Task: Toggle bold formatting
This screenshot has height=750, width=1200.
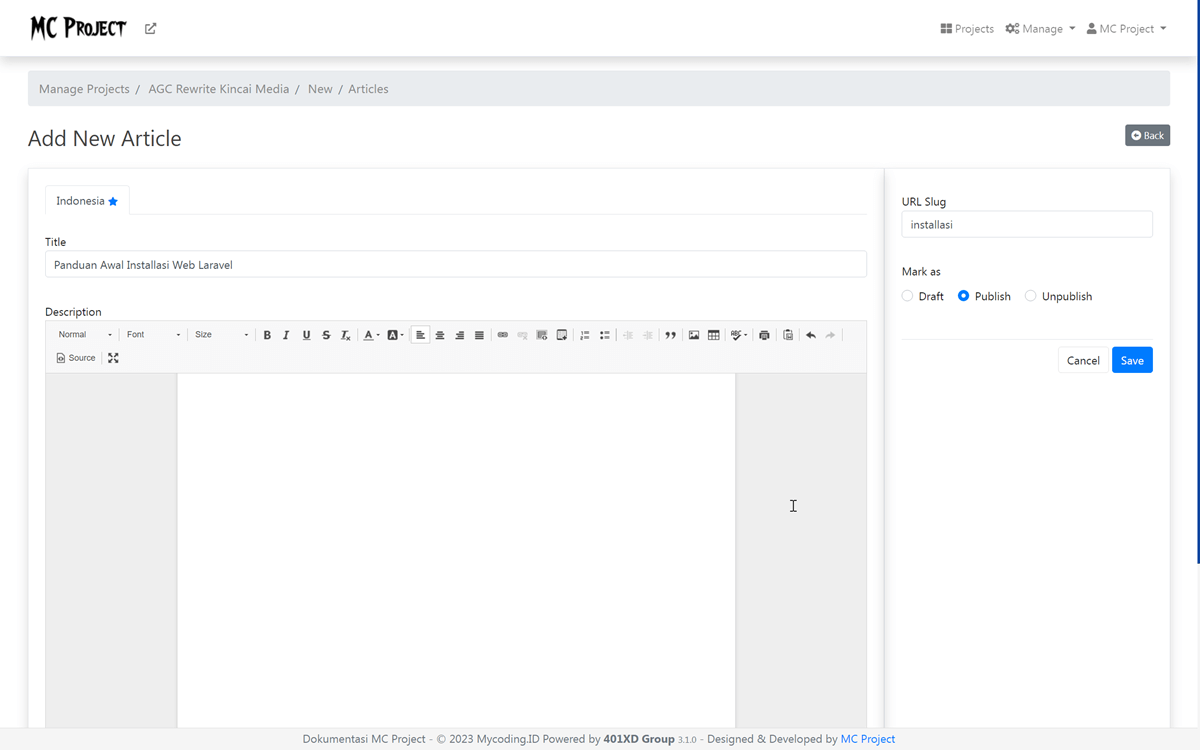Action: pos(267,335)
